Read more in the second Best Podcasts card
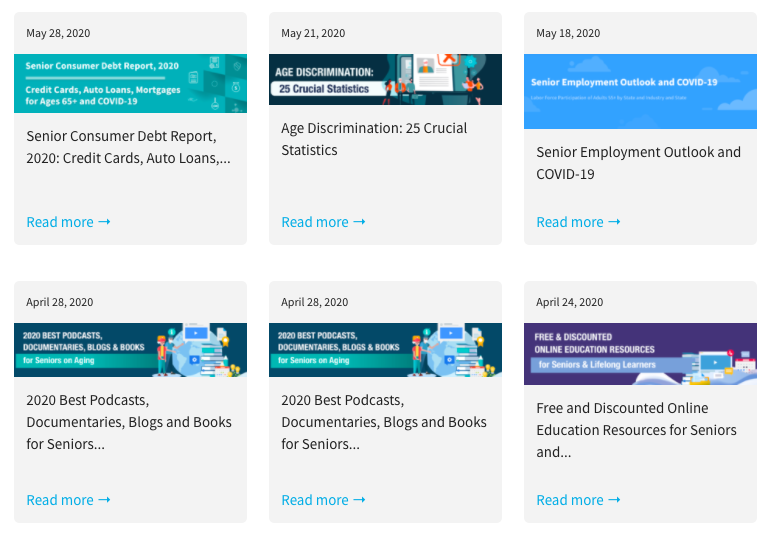 click(x=323, y=500)
